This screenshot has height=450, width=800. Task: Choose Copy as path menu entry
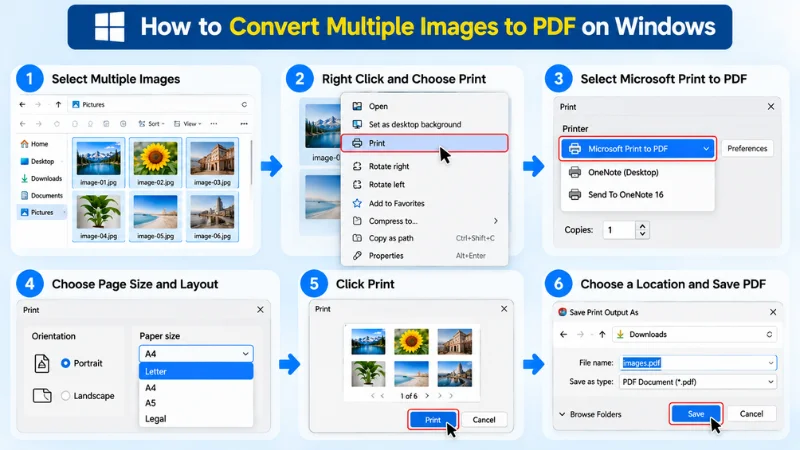click(424, 238)
